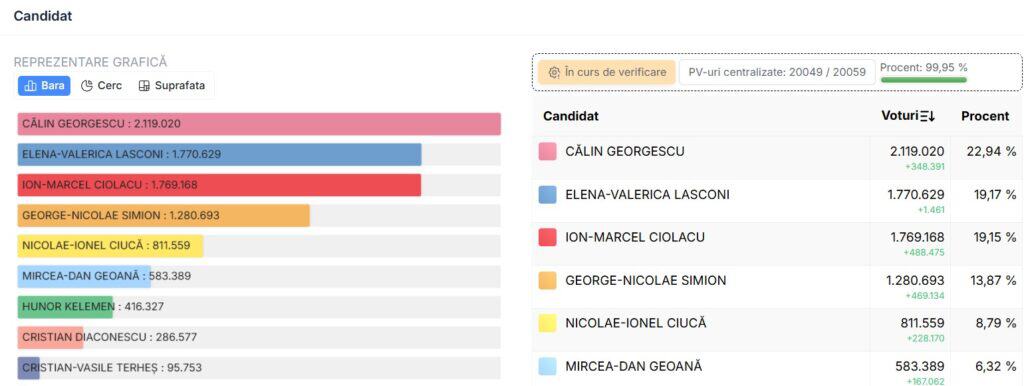Click the green Procent progress bar
Screen dimensions: 1024x386
point(923,80)
